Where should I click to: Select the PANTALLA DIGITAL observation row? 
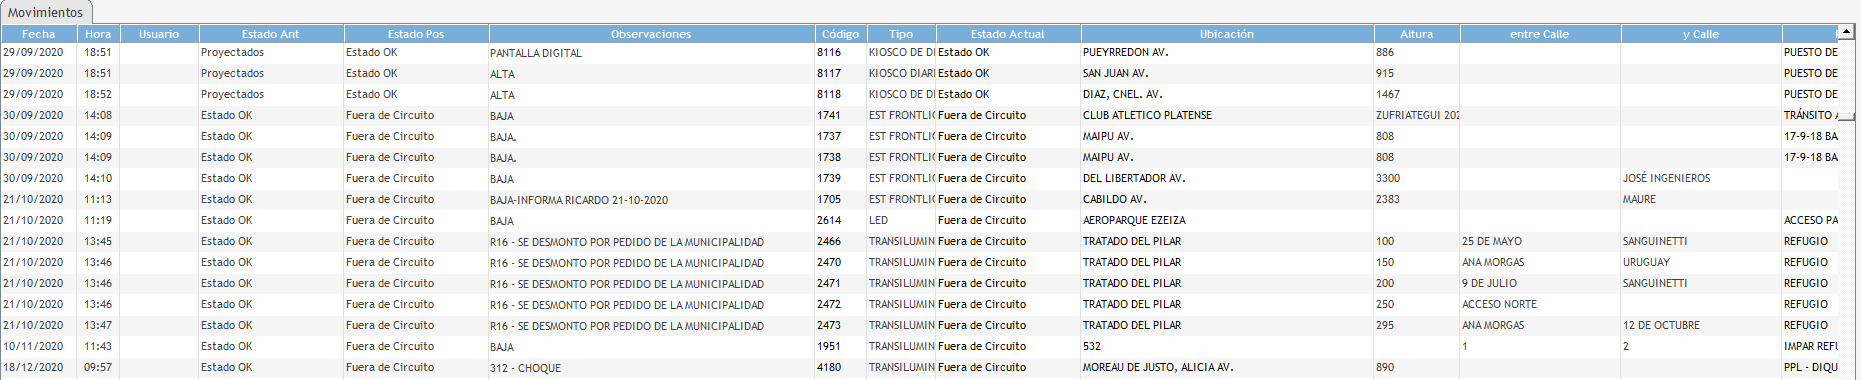pos(920,52)
